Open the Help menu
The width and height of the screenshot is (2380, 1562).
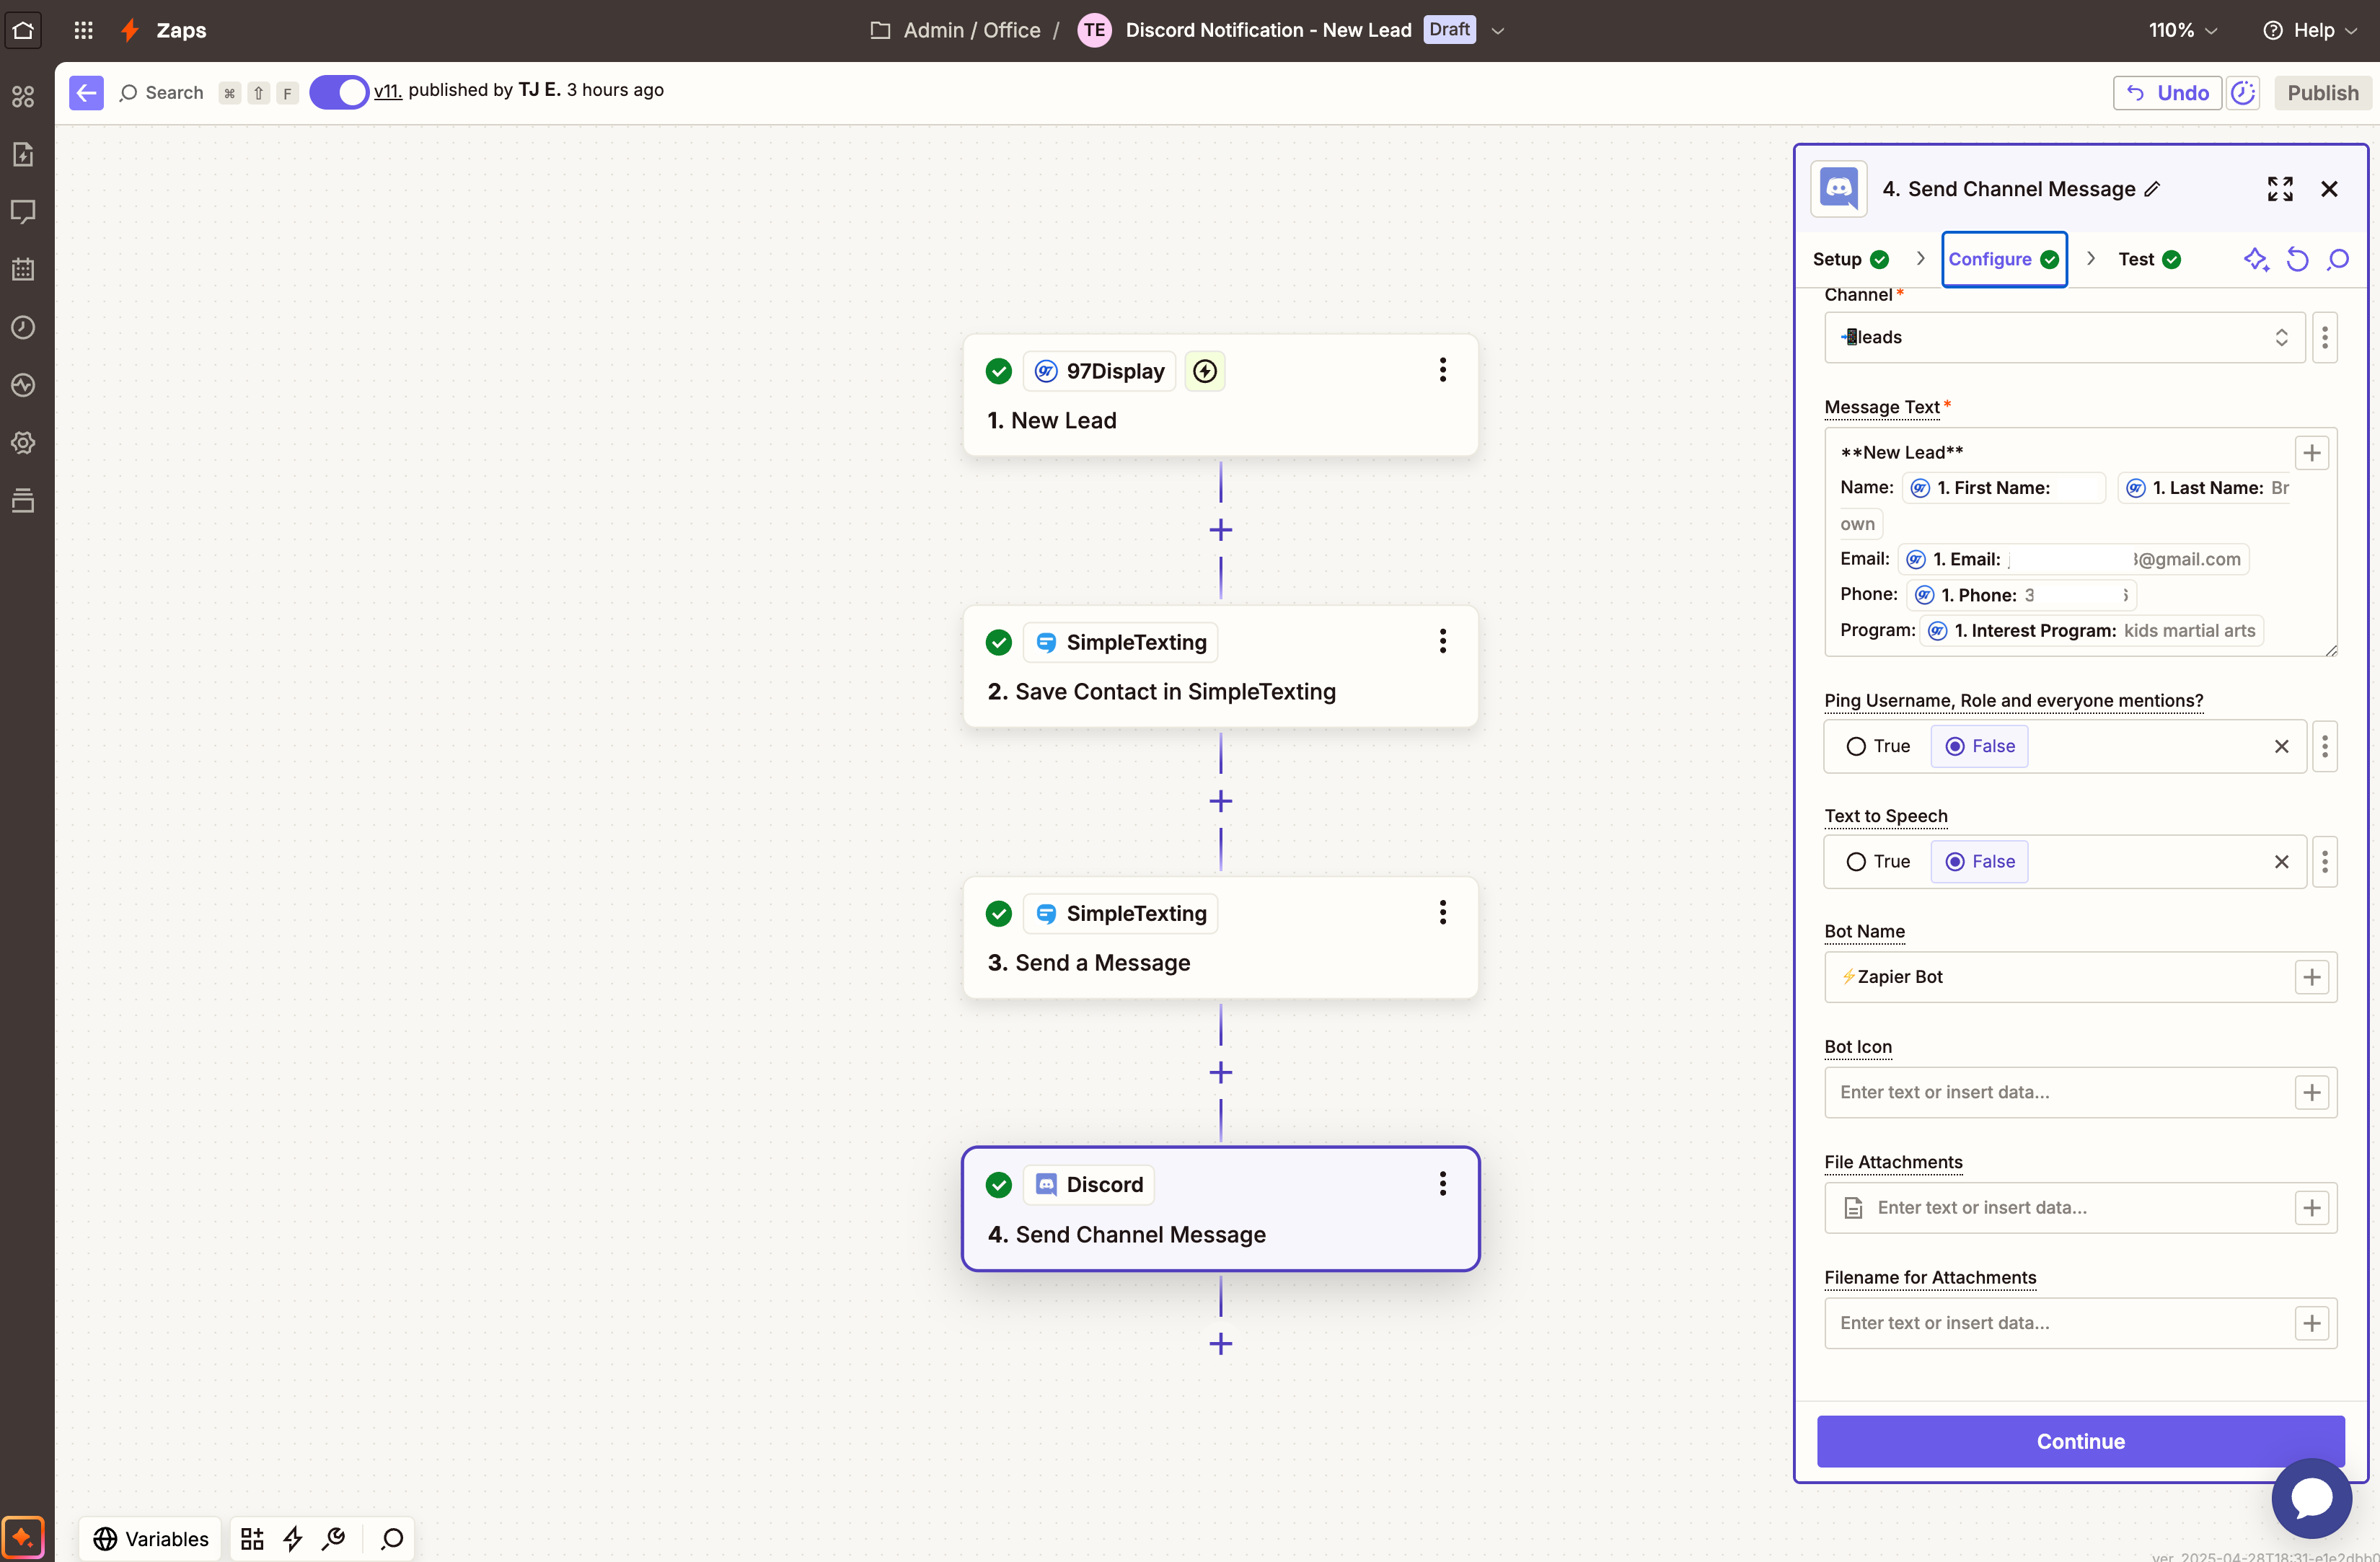click(2309, 30)
